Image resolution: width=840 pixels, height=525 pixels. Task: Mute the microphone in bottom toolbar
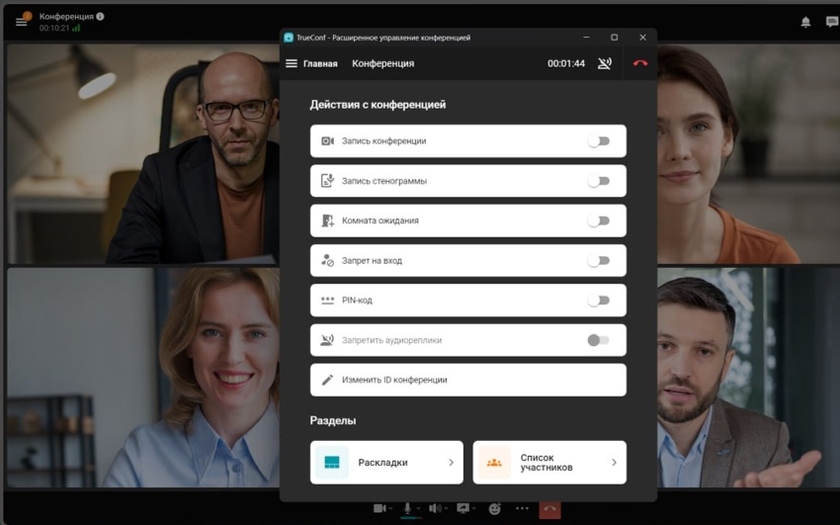[406, 509]
